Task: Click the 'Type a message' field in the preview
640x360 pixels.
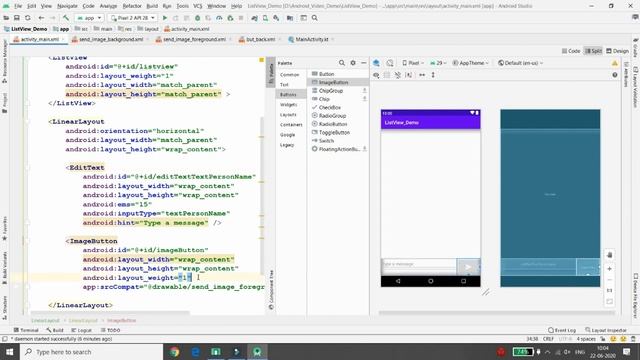Action: (x=419, y=264)
